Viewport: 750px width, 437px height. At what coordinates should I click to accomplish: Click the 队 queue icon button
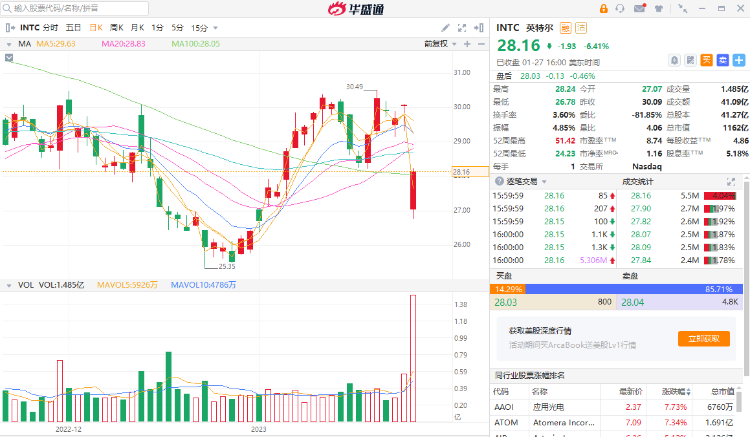click(x=690, y=60)
